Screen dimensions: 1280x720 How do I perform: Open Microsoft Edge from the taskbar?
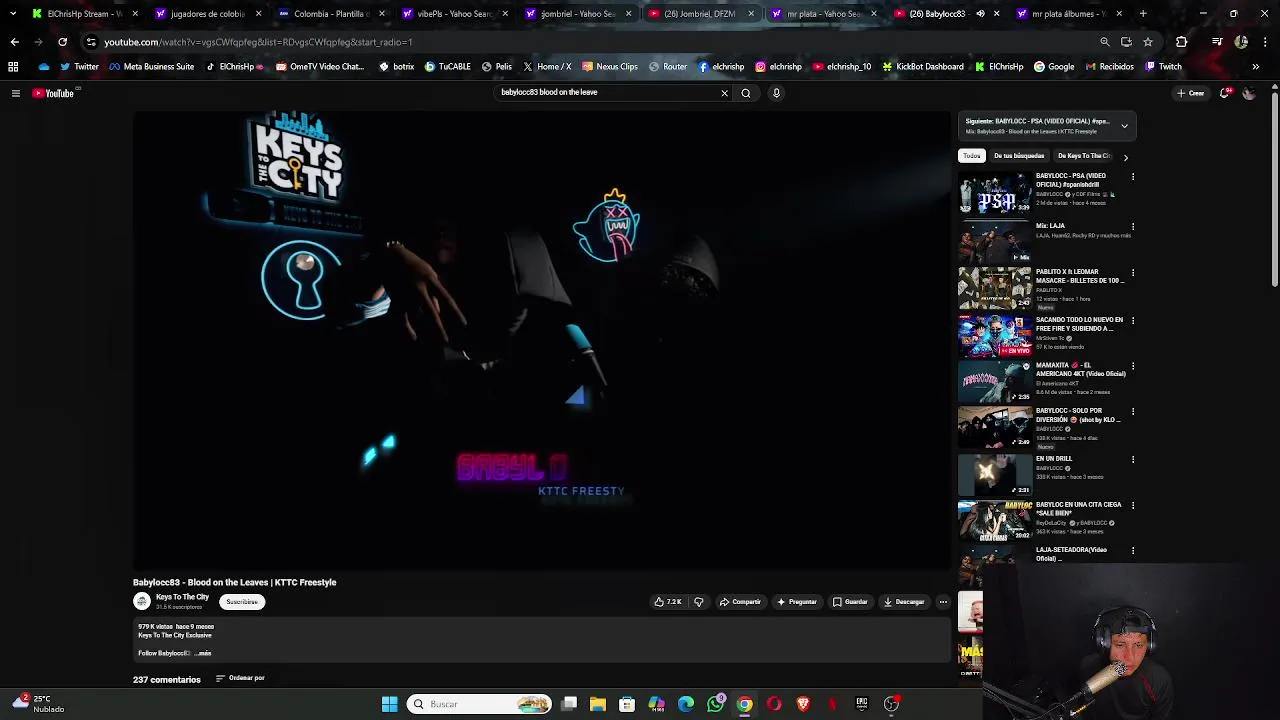click(686, 704)
